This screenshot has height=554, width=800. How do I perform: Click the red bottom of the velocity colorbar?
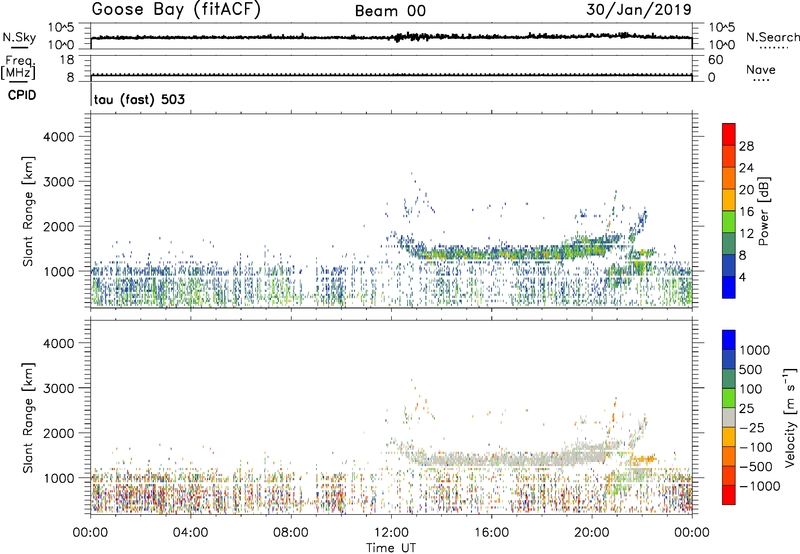pos(729,495)
